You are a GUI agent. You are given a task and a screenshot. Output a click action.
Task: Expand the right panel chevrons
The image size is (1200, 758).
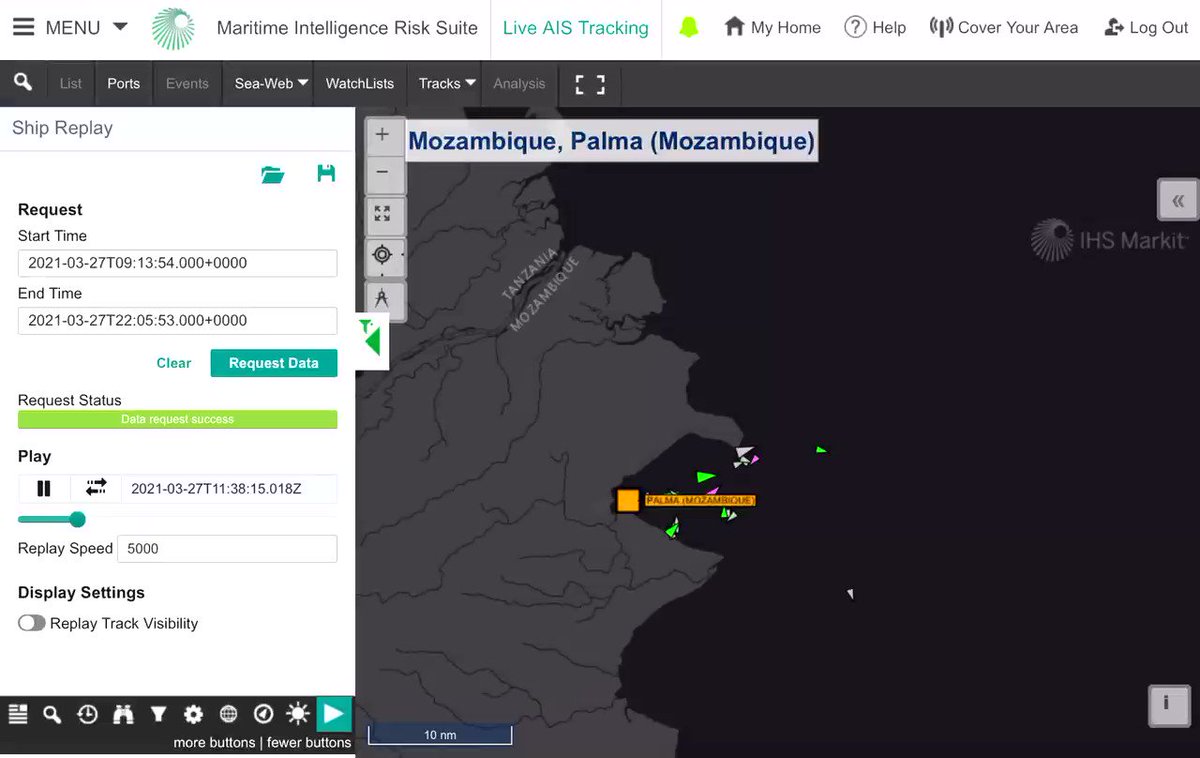(1178, 201)
